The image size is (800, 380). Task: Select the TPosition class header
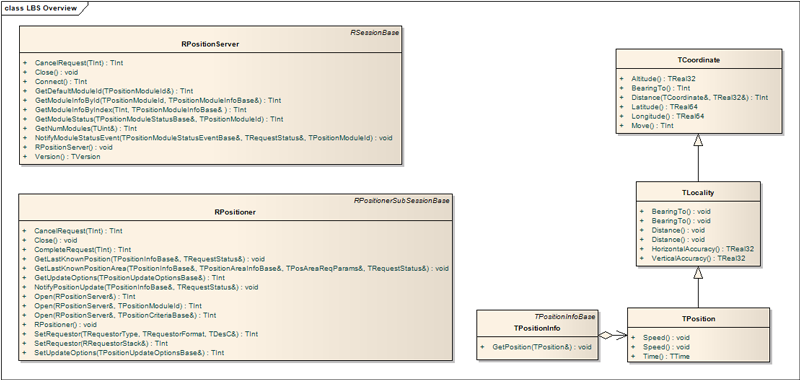(698, 319)
